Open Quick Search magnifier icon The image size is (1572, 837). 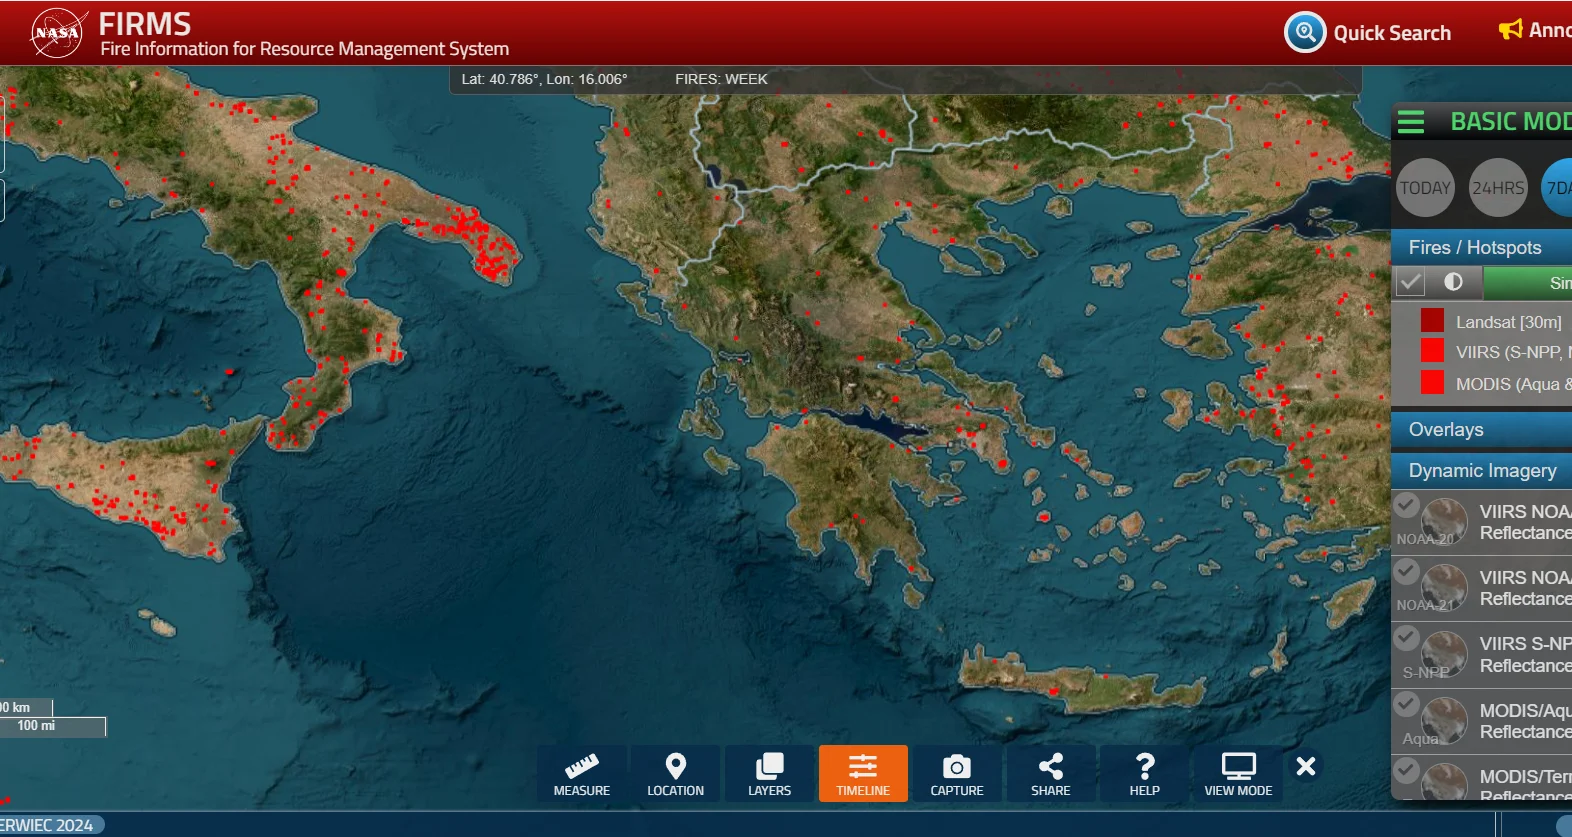click(1305, 33)
